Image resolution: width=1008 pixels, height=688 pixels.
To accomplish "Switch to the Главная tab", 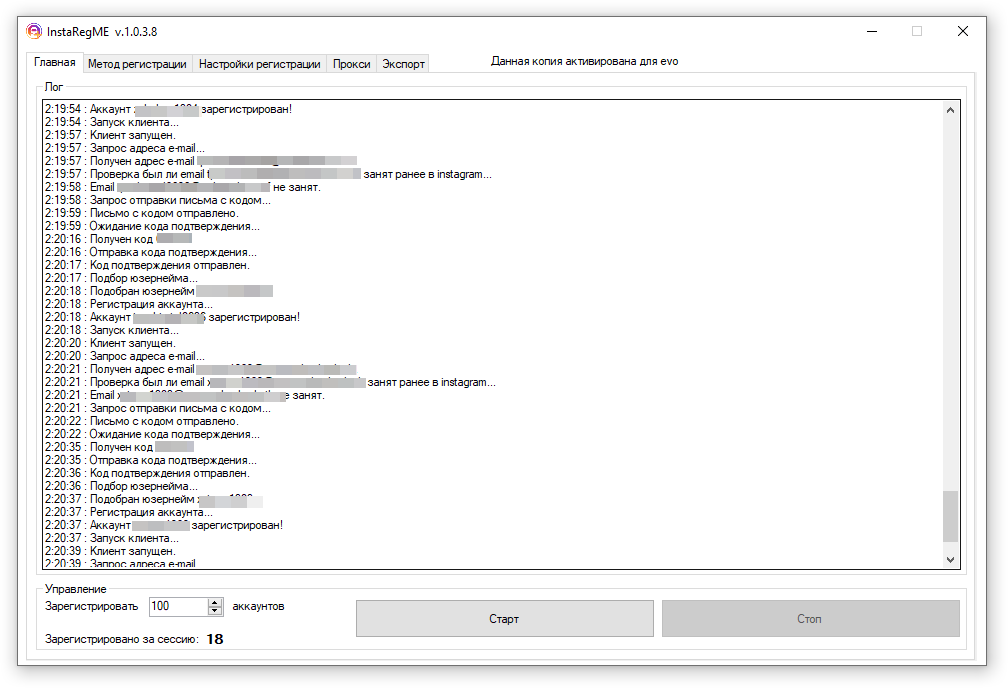I will (55, 62).
